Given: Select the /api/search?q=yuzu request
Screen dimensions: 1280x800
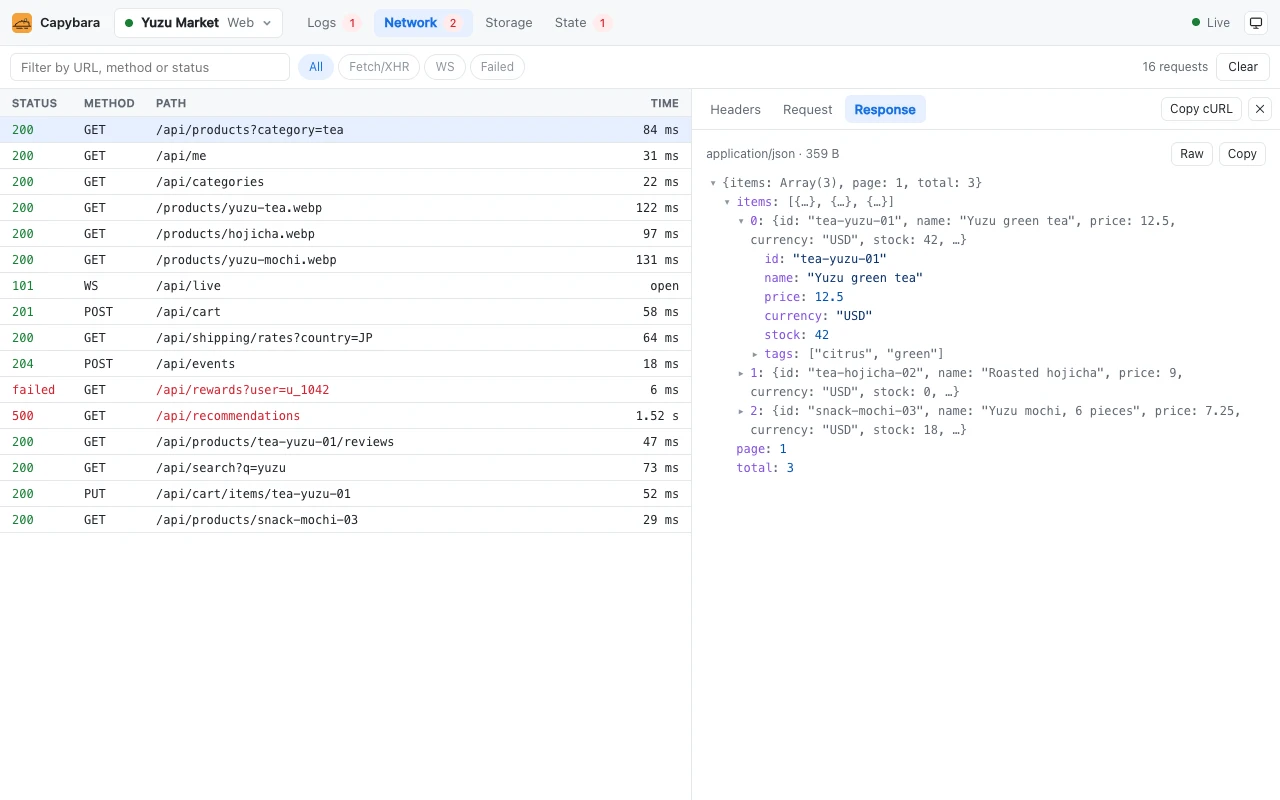Looking at the screenshot, I should [x=345, y=468].
